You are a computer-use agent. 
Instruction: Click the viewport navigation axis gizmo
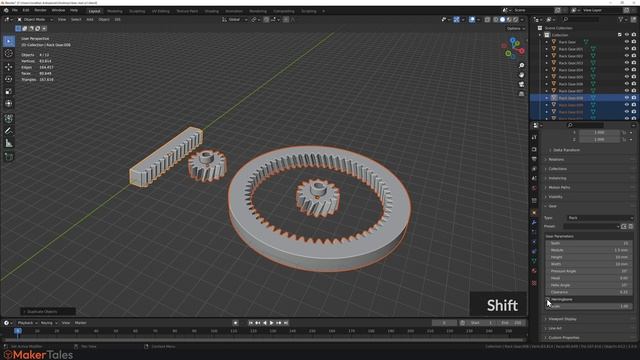click(513, 48)
